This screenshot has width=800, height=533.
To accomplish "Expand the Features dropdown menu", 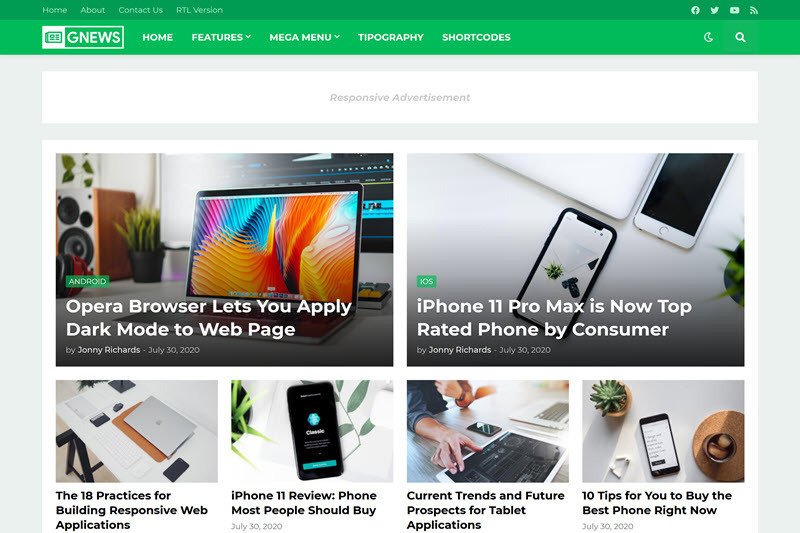I will 221,37.
